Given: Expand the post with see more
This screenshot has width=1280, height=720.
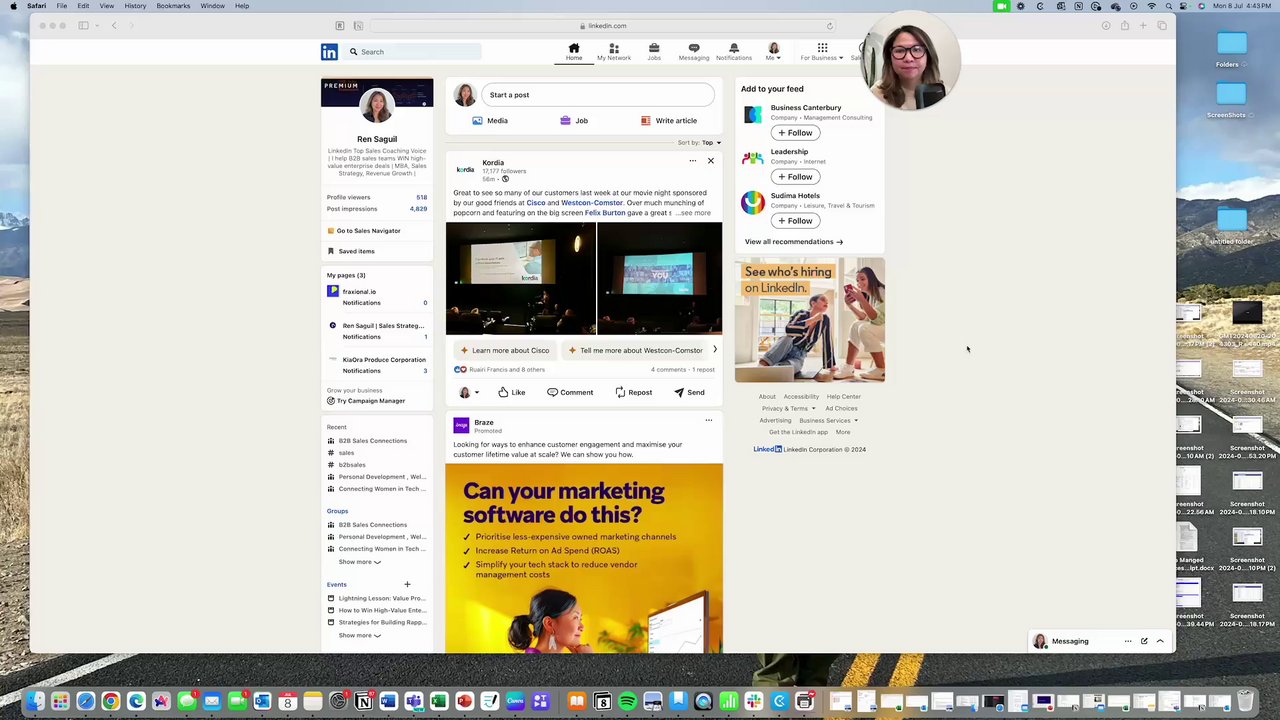Looking at the screenshot, I should (694, 213).
